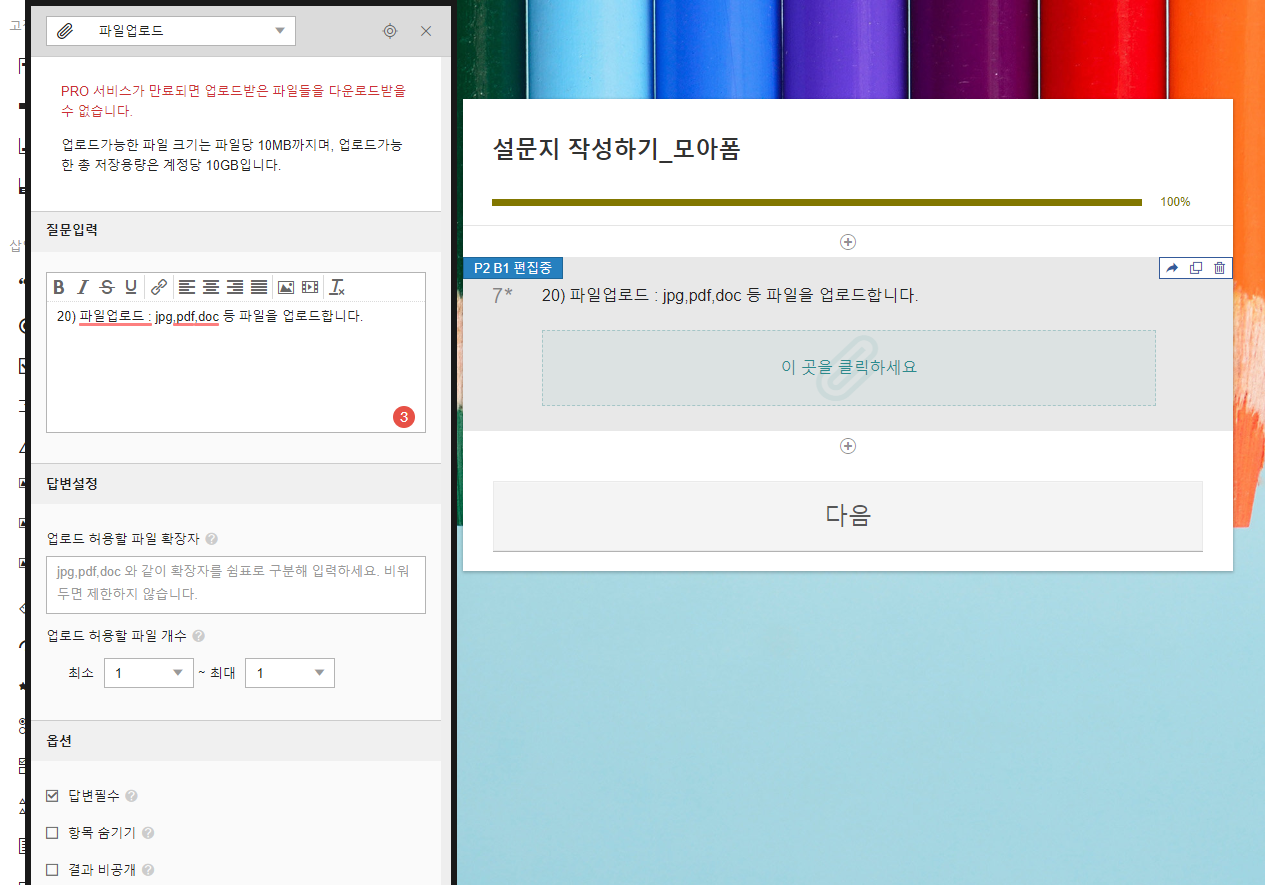Open help icon next to 항목 숨기기
Screen dimensions: 1265x885
coord(148,833)
